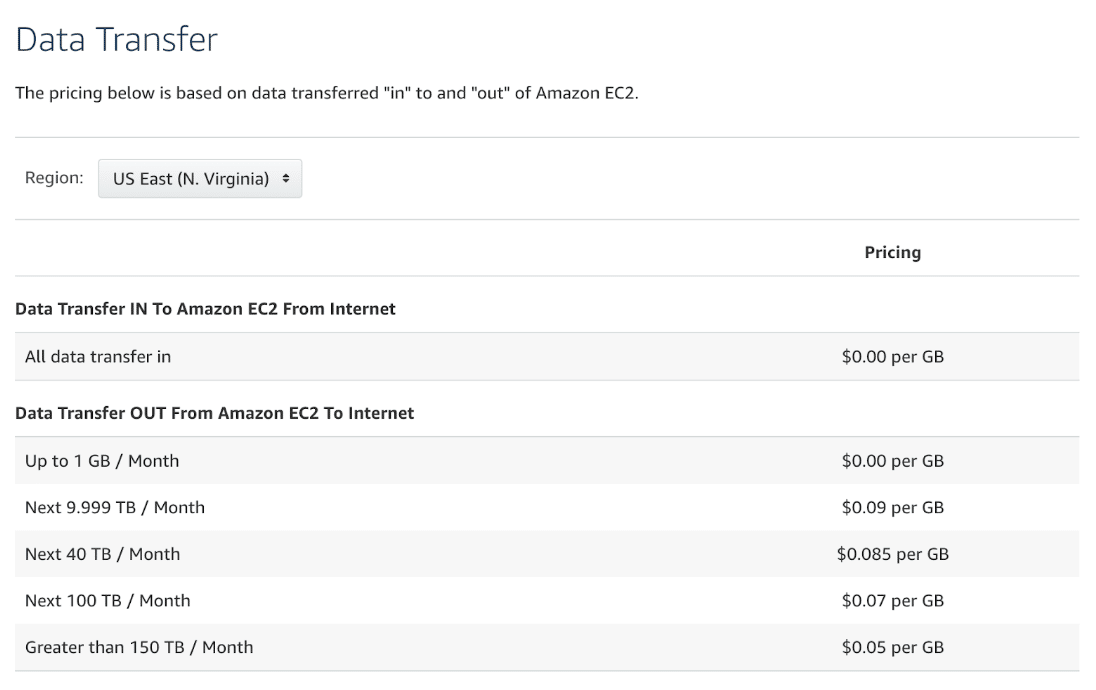The image size is (1096, 690).
Task: Select the "Next 9.999 TB / Month" row label
Action: (x=115, y=508)
